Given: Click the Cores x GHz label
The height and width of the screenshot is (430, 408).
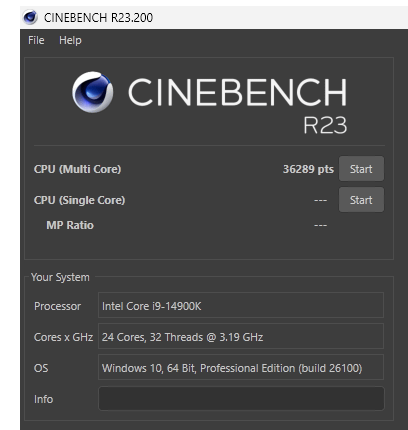Looking at the screenshot, I should [63, 337].
